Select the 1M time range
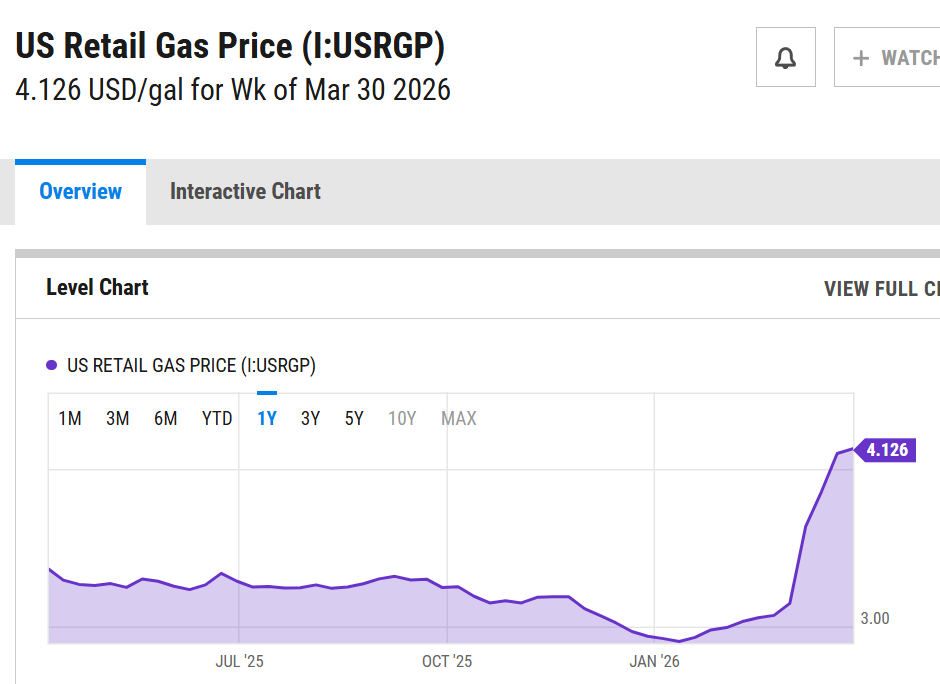 70,418
